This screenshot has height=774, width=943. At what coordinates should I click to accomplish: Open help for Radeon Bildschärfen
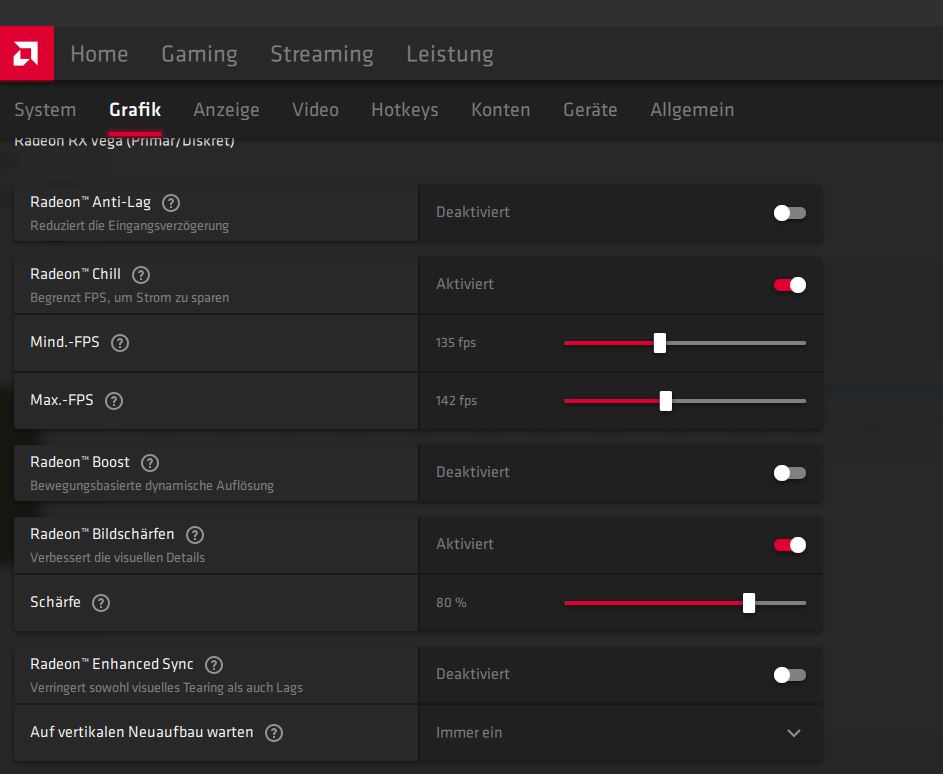click(x=195, y=535)
